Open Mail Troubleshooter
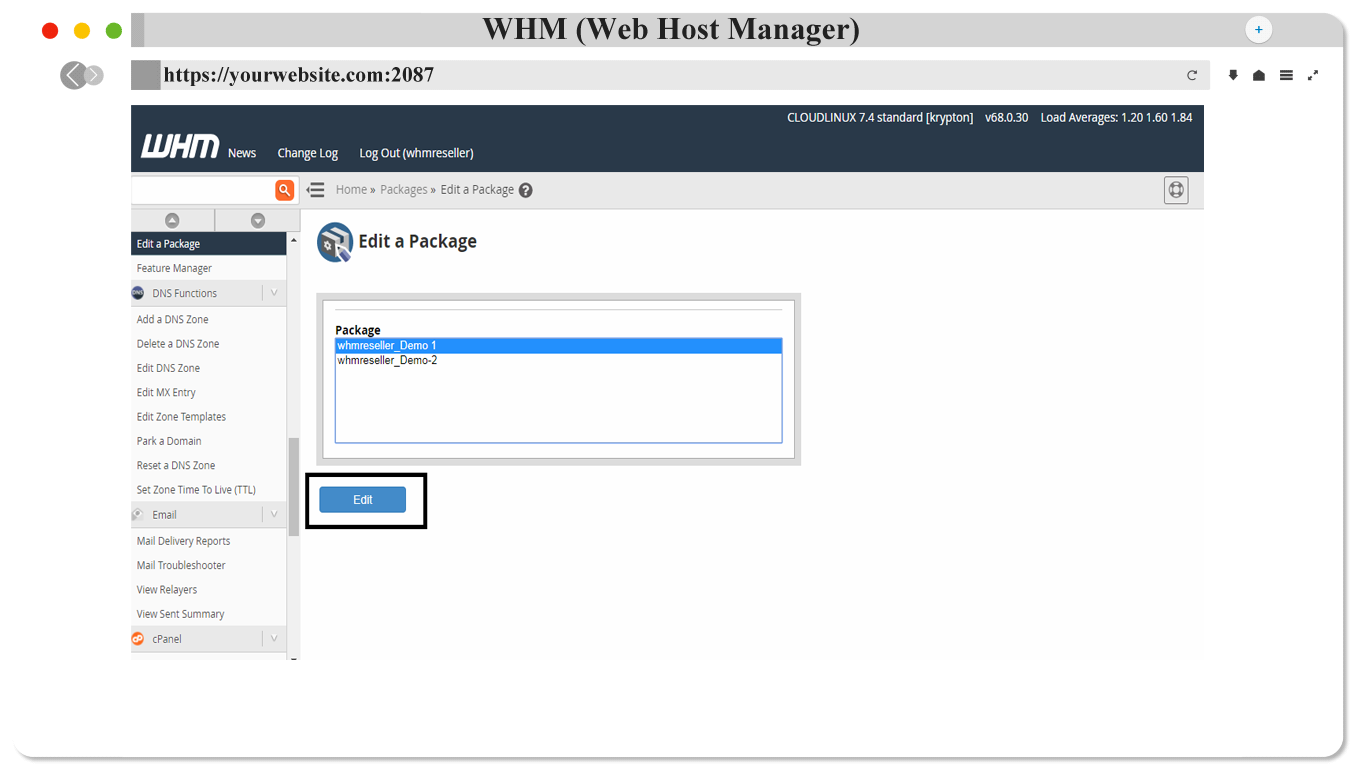 pos(181,566)
